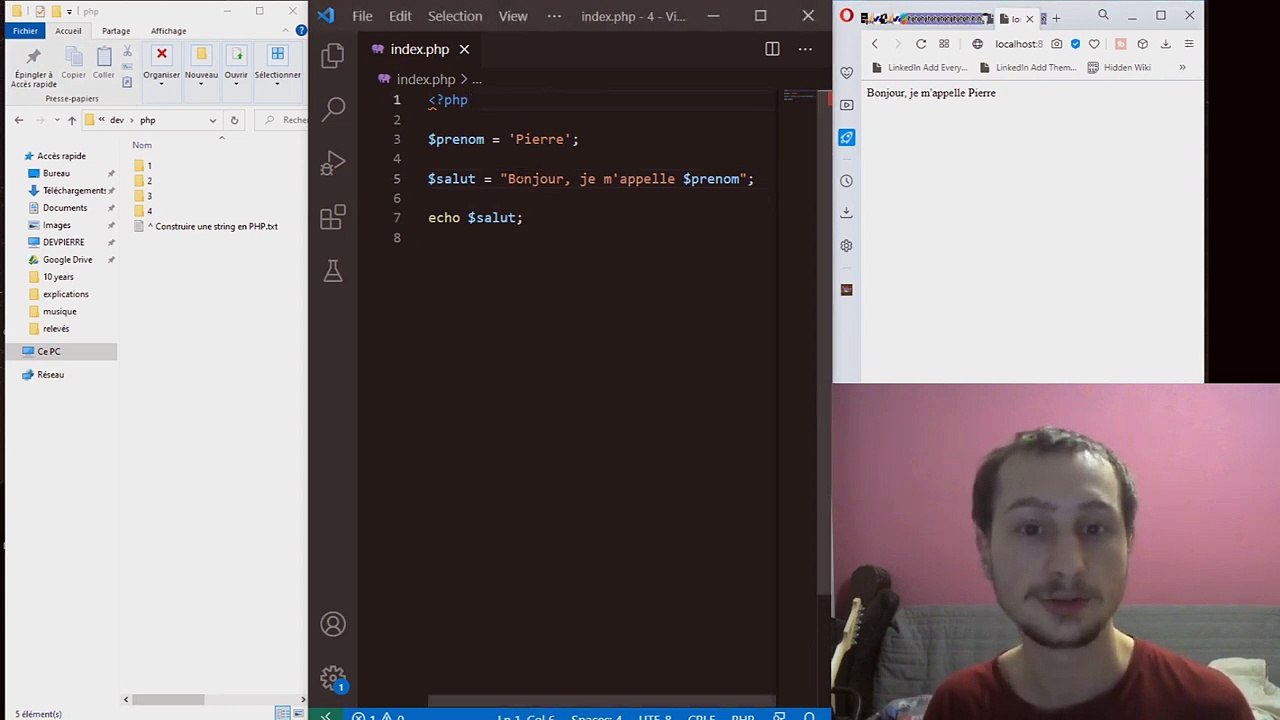
Task: Open the Search view in VS Code
Action: 333,108
